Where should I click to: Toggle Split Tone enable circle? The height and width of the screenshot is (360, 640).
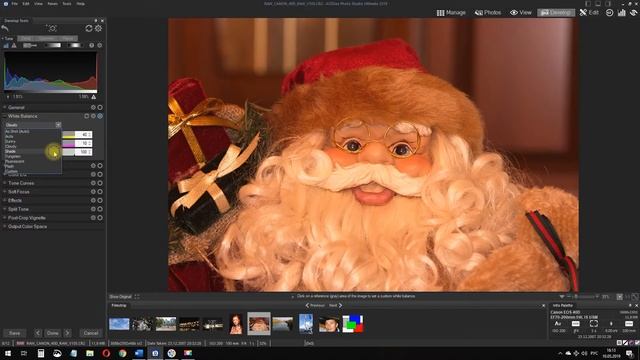[x=100, y=209]
